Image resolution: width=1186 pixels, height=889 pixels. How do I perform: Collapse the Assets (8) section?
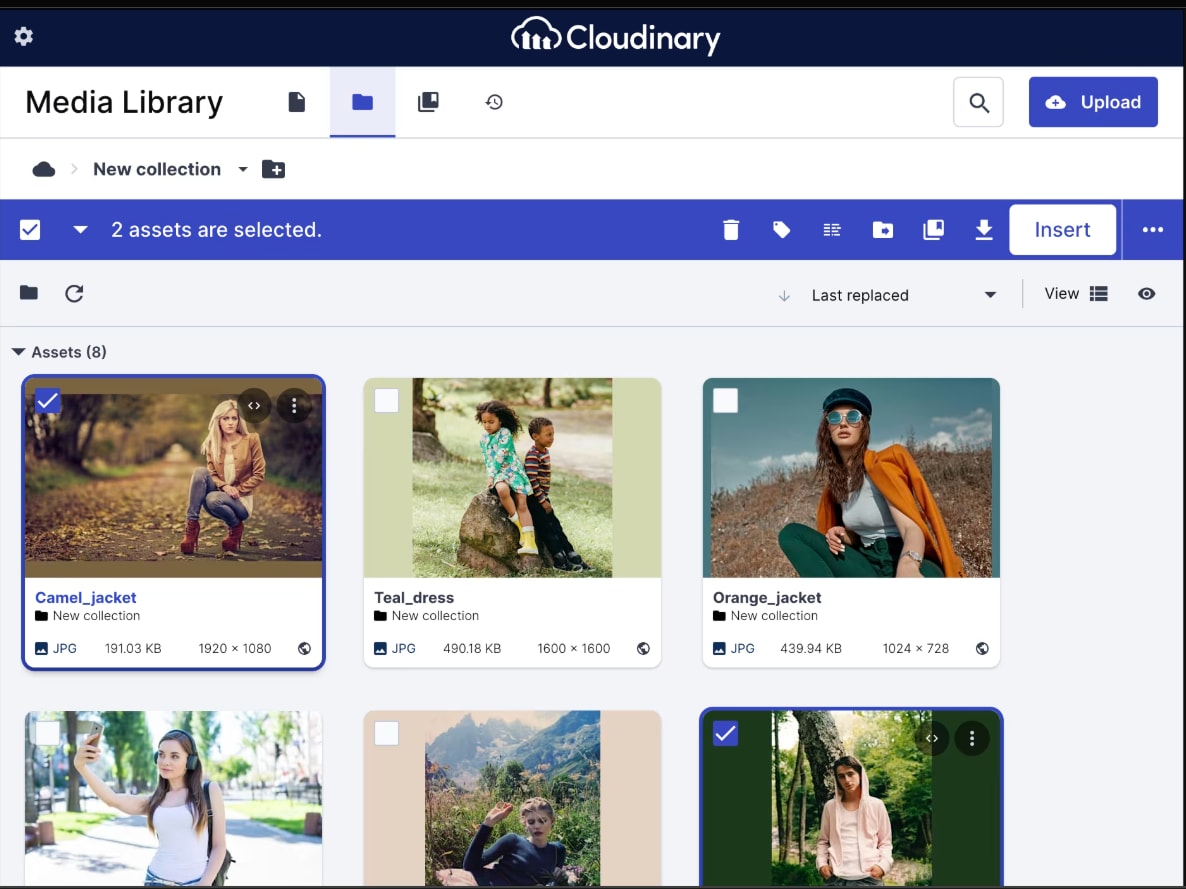[19, 352]
